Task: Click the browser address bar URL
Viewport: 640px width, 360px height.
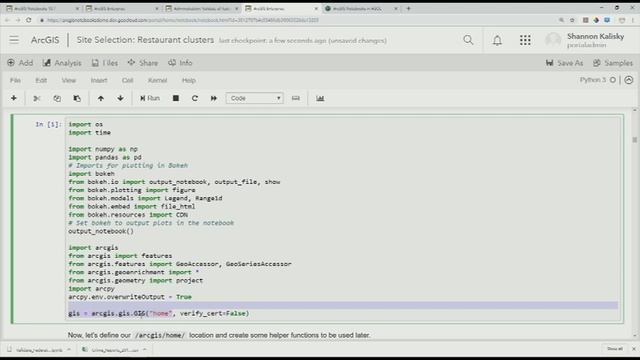Action: [183, 20]
